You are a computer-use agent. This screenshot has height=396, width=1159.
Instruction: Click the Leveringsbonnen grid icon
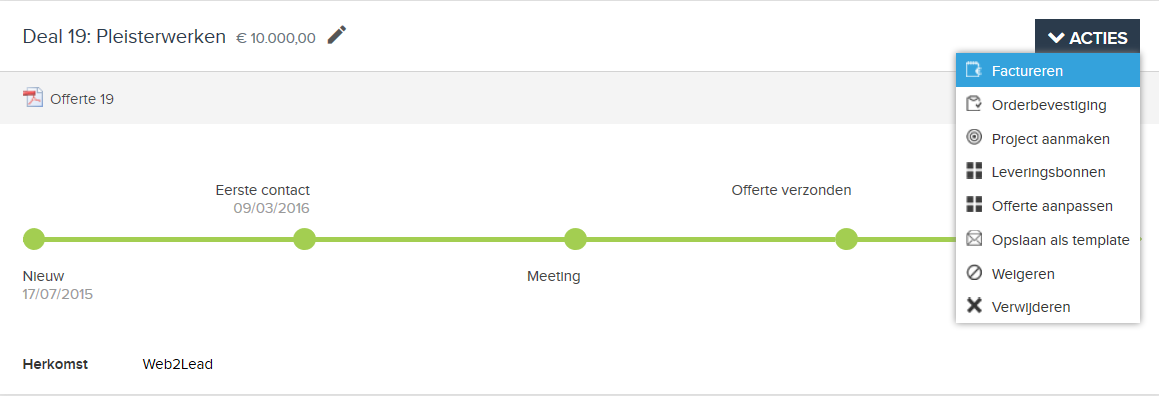pyautogui.click(x=974, y=171)
